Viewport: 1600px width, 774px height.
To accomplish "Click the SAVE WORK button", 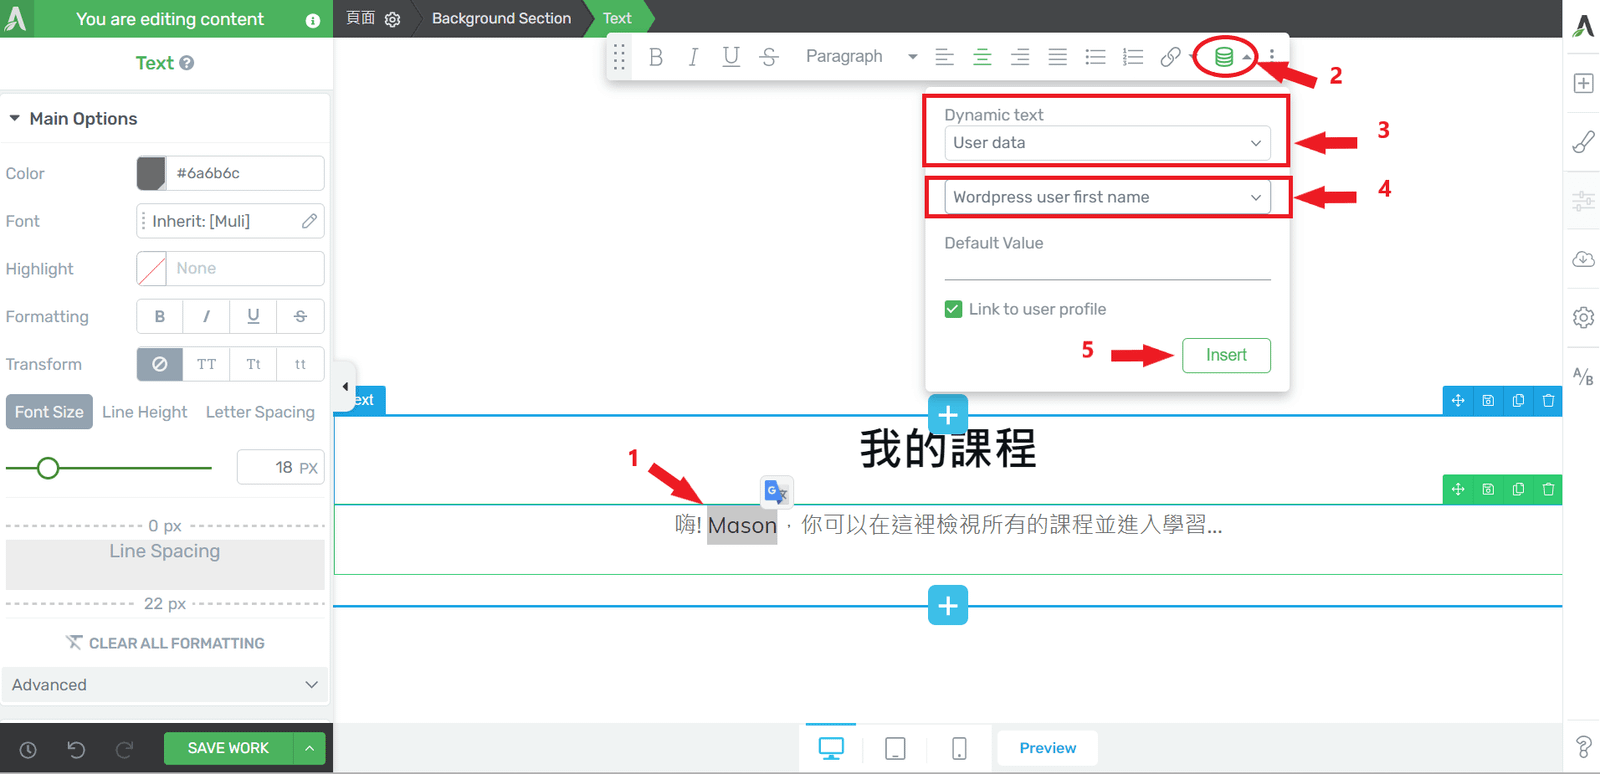I will click(228, 748).
